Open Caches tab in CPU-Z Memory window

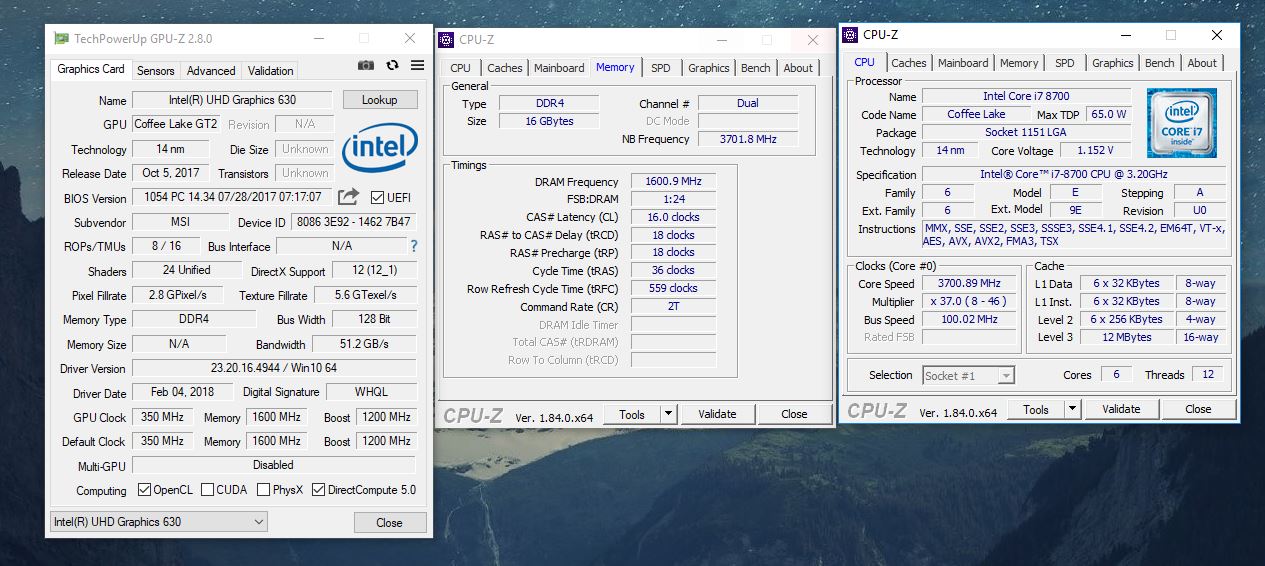(504, 68)
